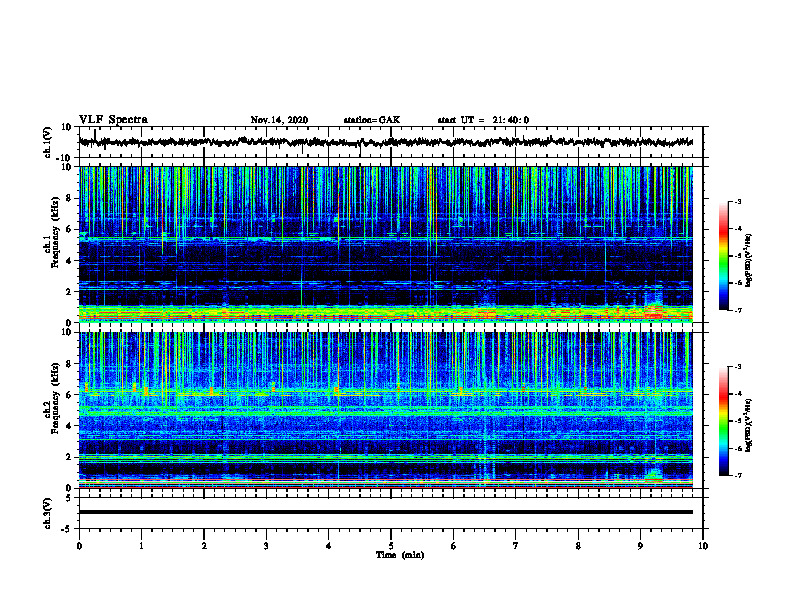
Task: Click time axis tick label "1"
Action: [x=141, y=546]
